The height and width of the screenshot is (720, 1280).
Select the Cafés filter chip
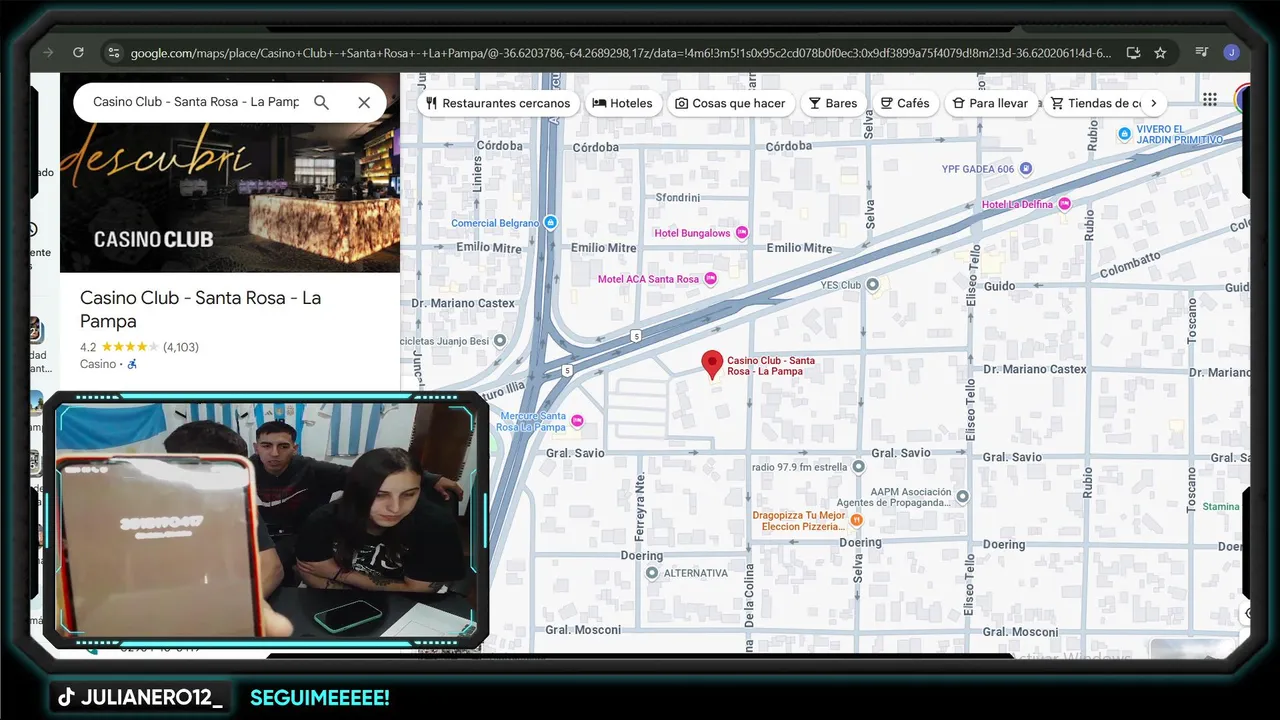(x=905, y=103)
